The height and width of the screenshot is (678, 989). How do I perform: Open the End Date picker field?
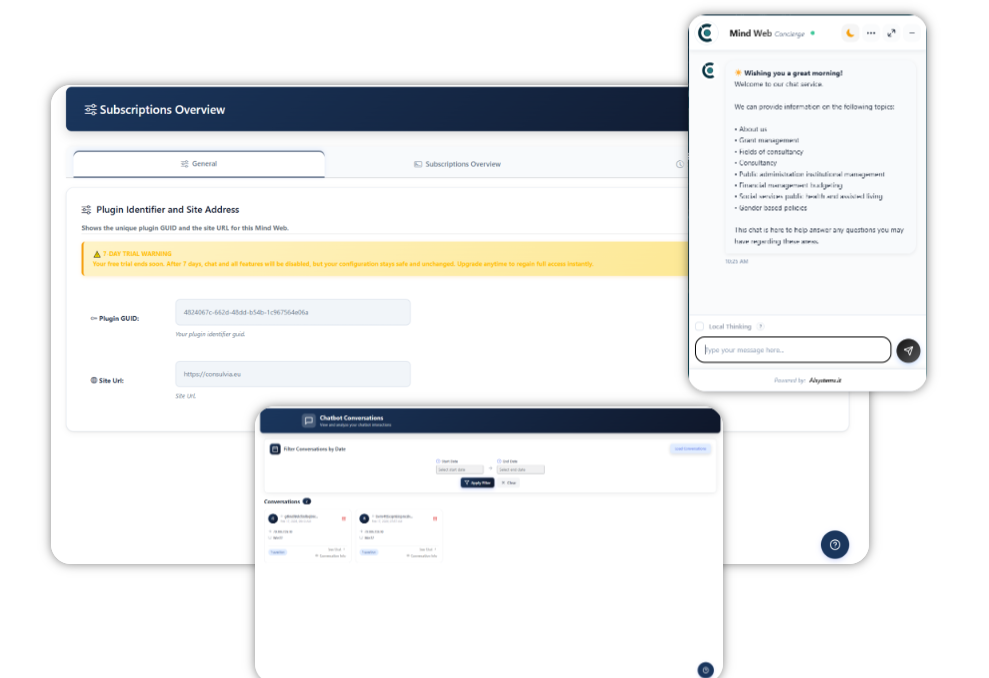[x=521, y=469]
